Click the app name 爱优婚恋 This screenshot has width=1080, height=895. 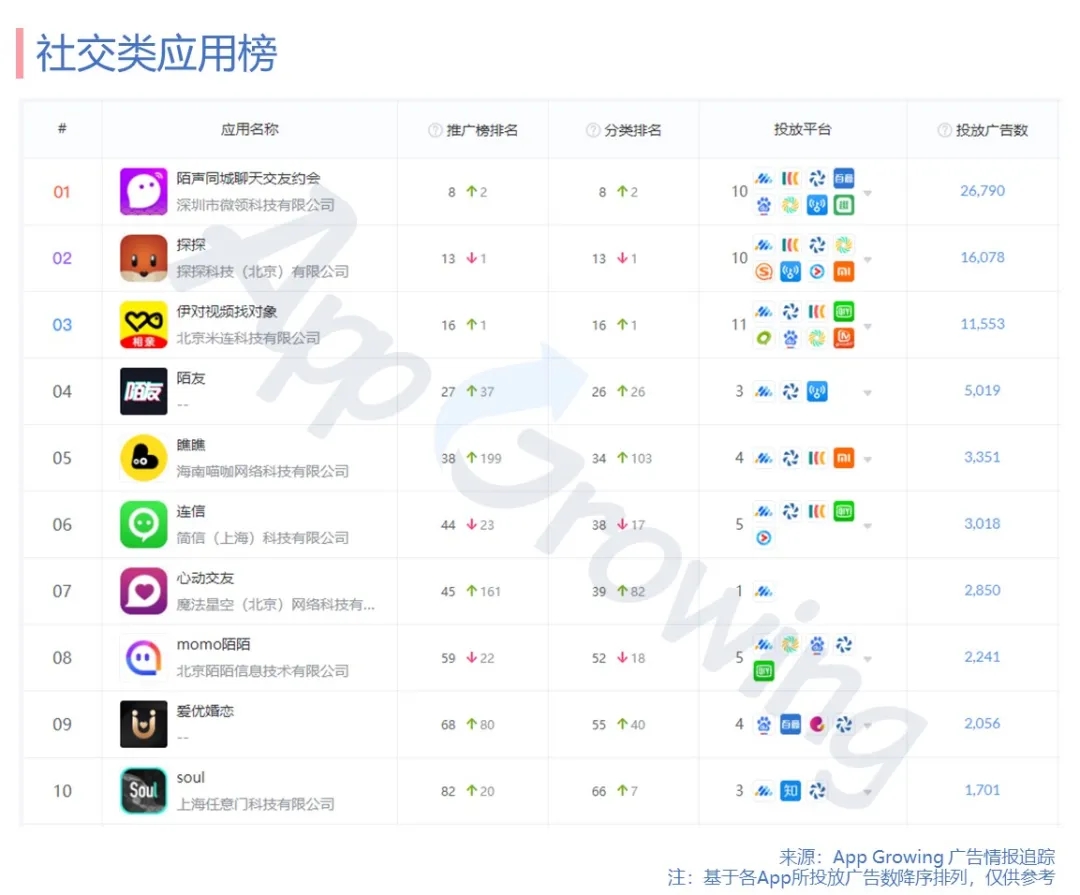[x=205, y=711]
